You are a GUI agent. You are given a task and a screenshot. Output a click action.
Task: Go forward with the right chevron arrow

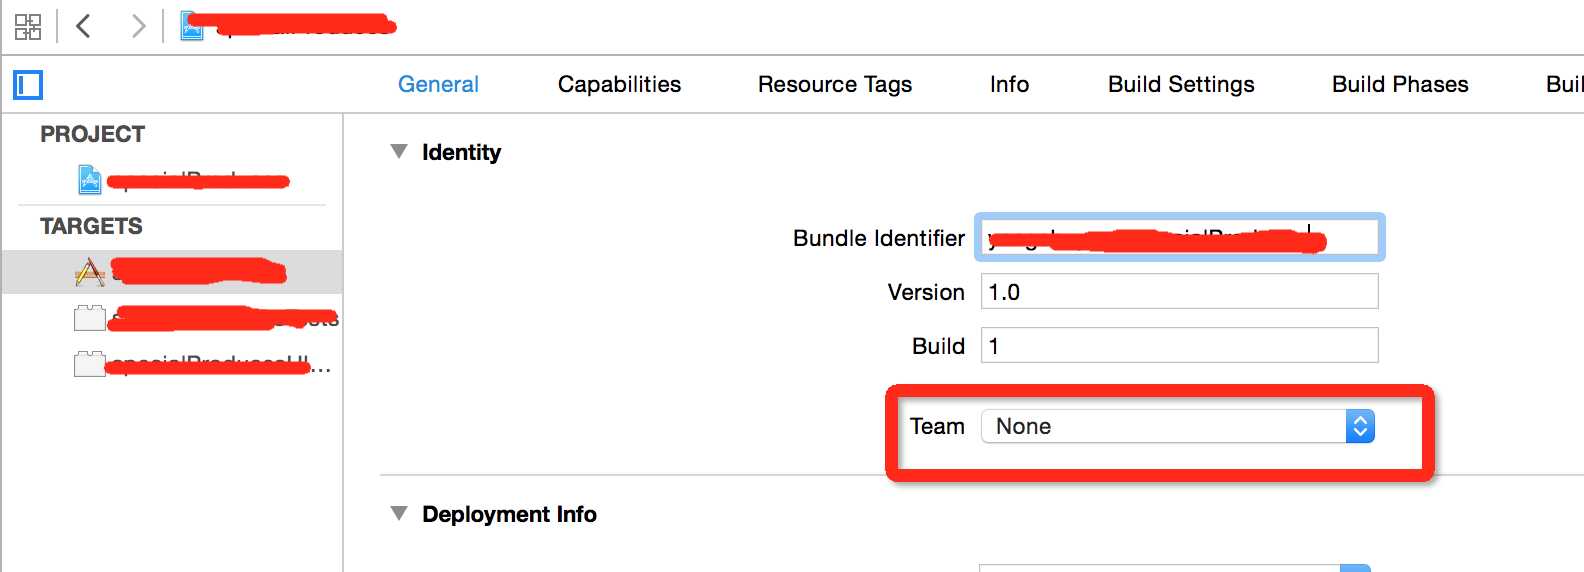(138, 26)
